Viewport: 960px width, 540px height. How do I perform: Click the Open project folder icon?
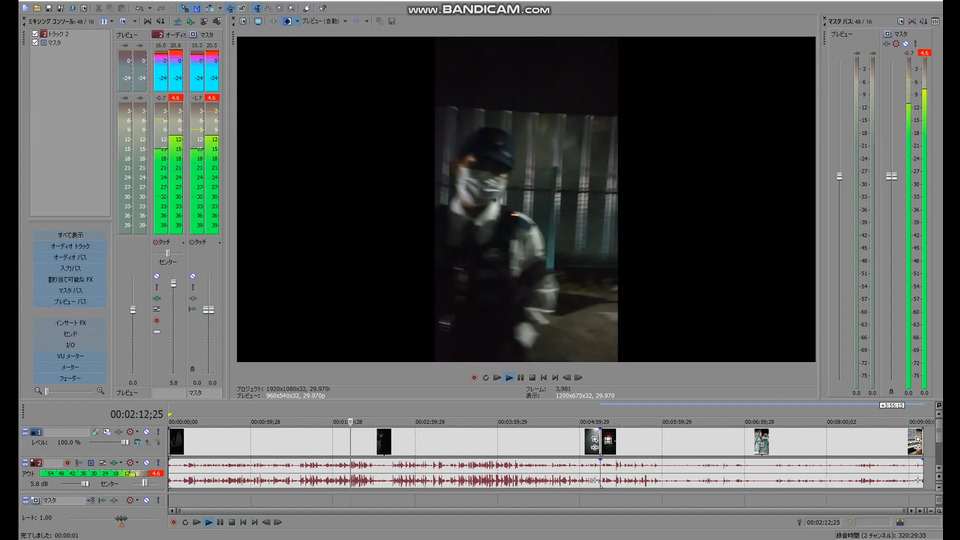[39, 8]
